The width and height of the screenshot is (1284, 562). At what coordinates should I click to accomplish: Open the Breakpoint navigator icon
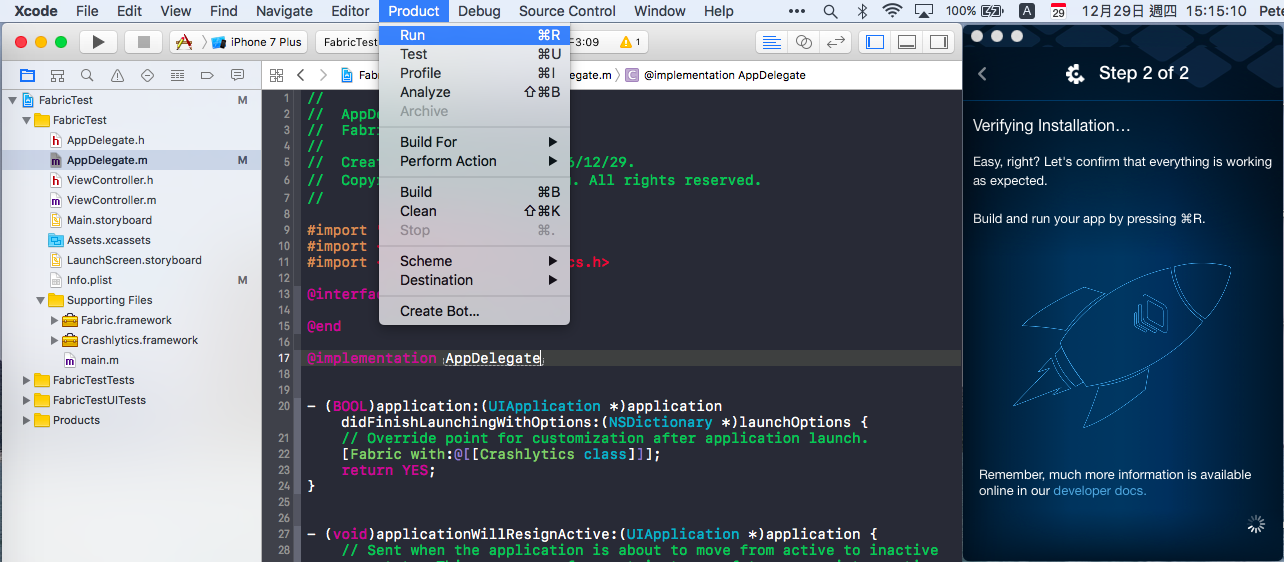[207, 75]
